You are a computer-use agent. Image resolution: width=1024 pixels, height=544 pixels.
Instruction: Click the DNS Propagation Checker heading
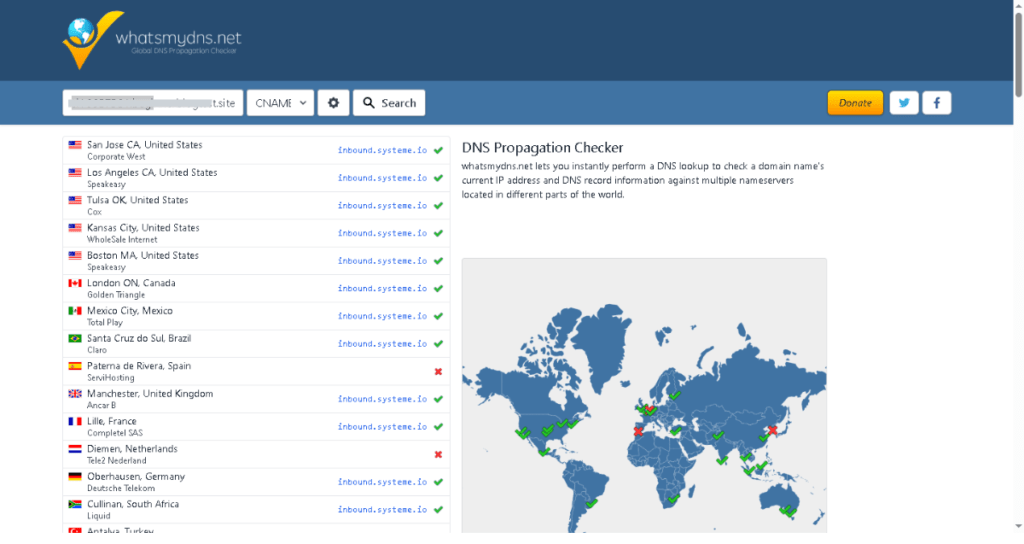coord(543,148)
